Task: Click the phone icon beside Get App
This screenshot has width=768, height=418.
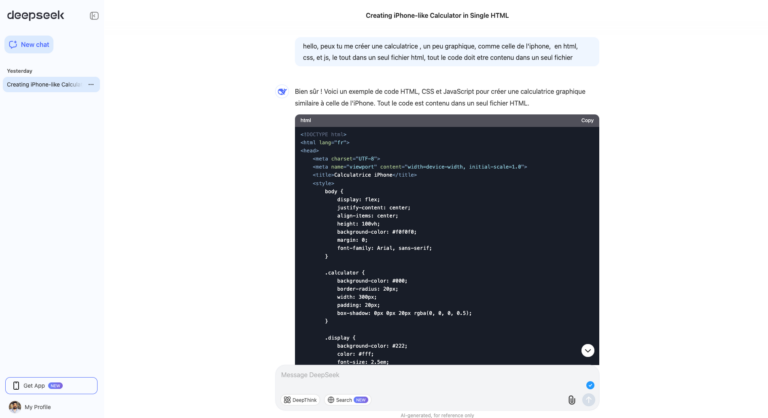Action: 16,386
